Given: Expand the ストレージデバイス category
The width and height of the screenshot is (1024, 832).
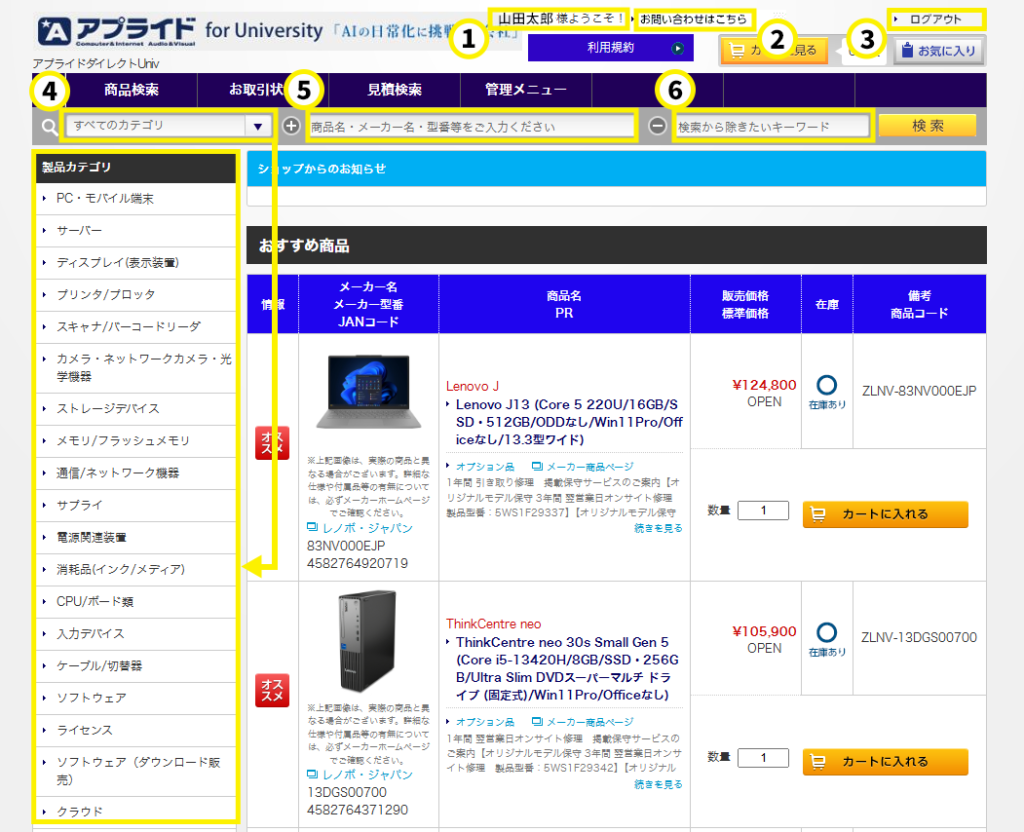Looking at the screenshot, I should 108,409.
